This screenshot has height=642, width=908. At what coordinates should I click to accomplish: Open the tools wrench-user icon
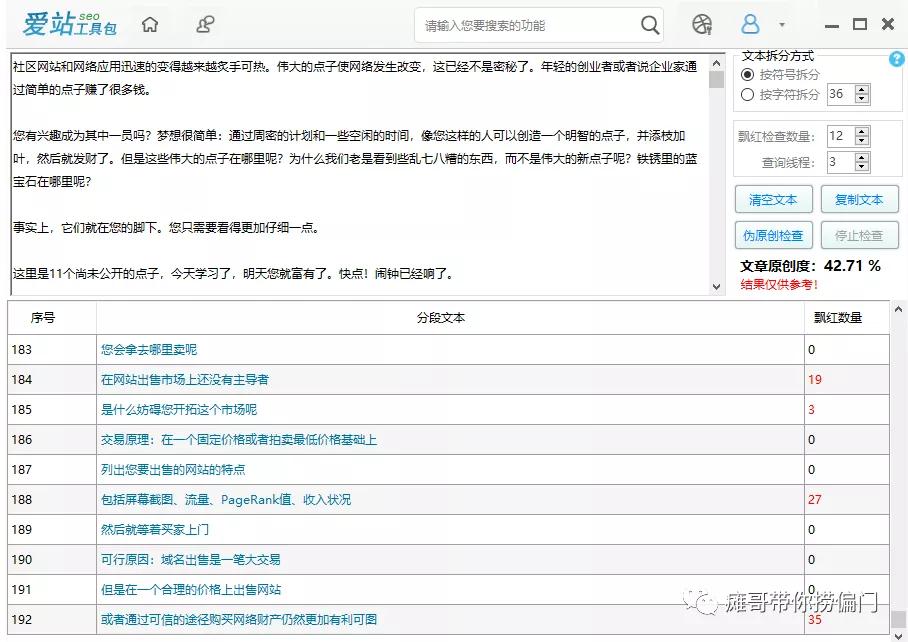pos(205,24)
